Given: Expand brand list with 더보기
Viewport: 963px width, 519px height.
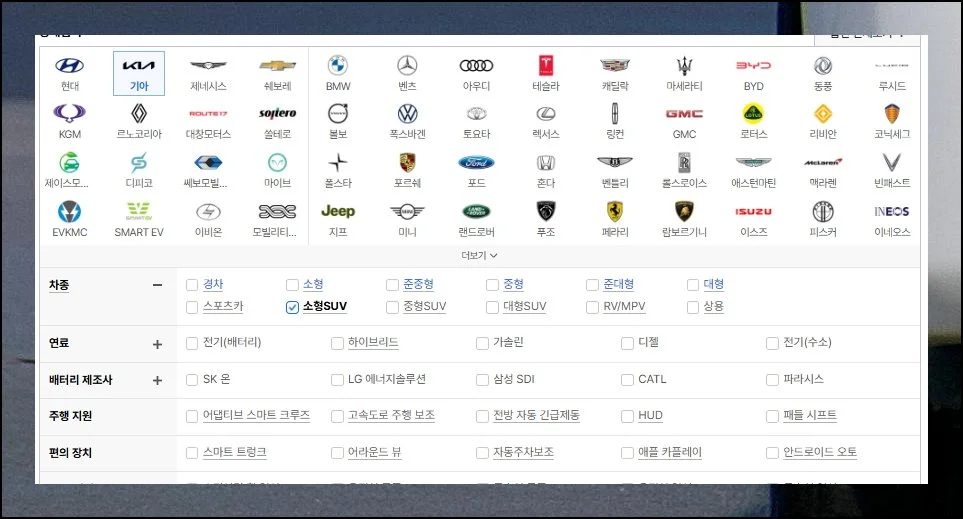Looking at the screenshot, I should [479, 255].
